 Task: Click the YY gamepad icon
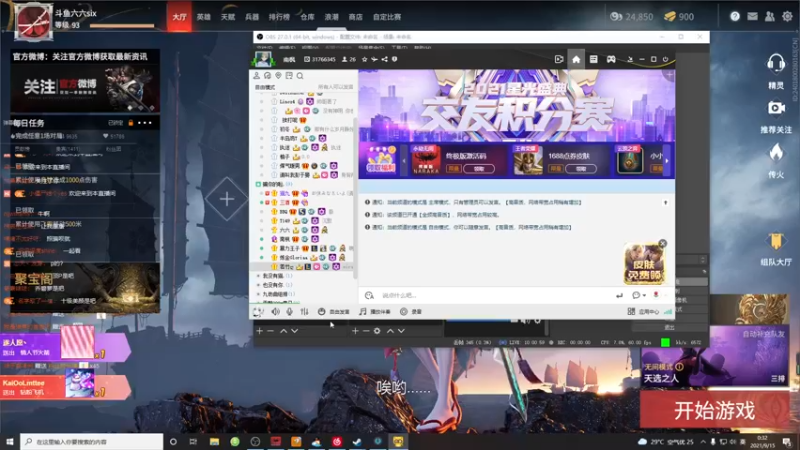[x=611, y=59]
